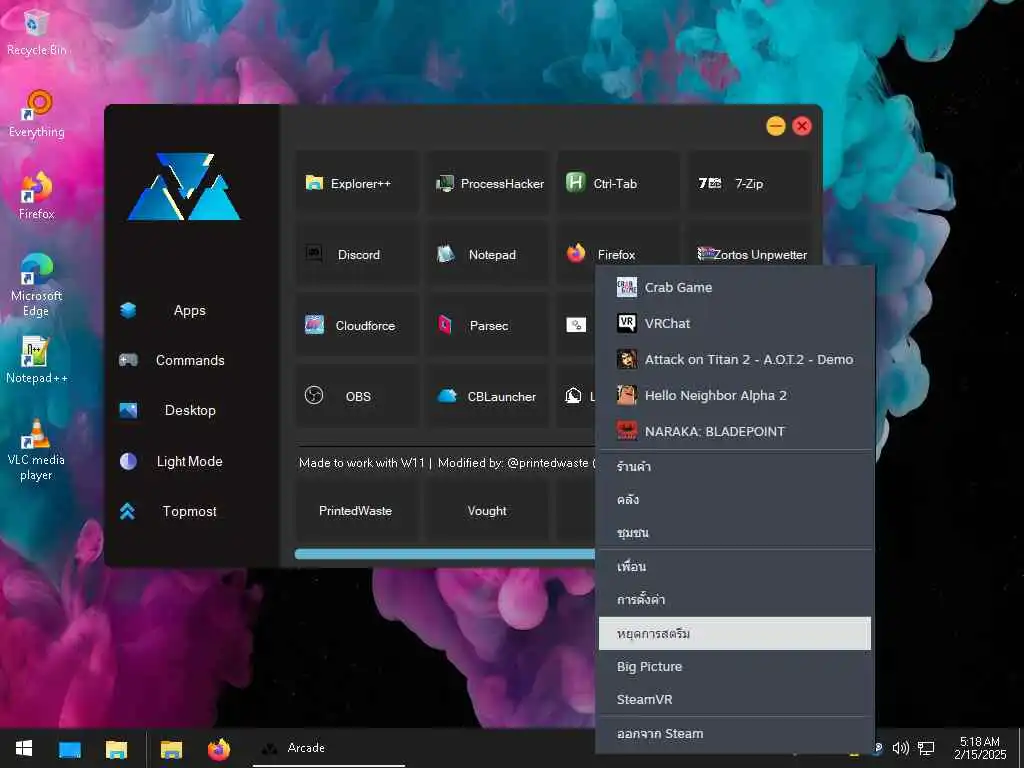Open the clock showing 5:18 AM
The image size is (1024, 768).
tap(980, 748)
